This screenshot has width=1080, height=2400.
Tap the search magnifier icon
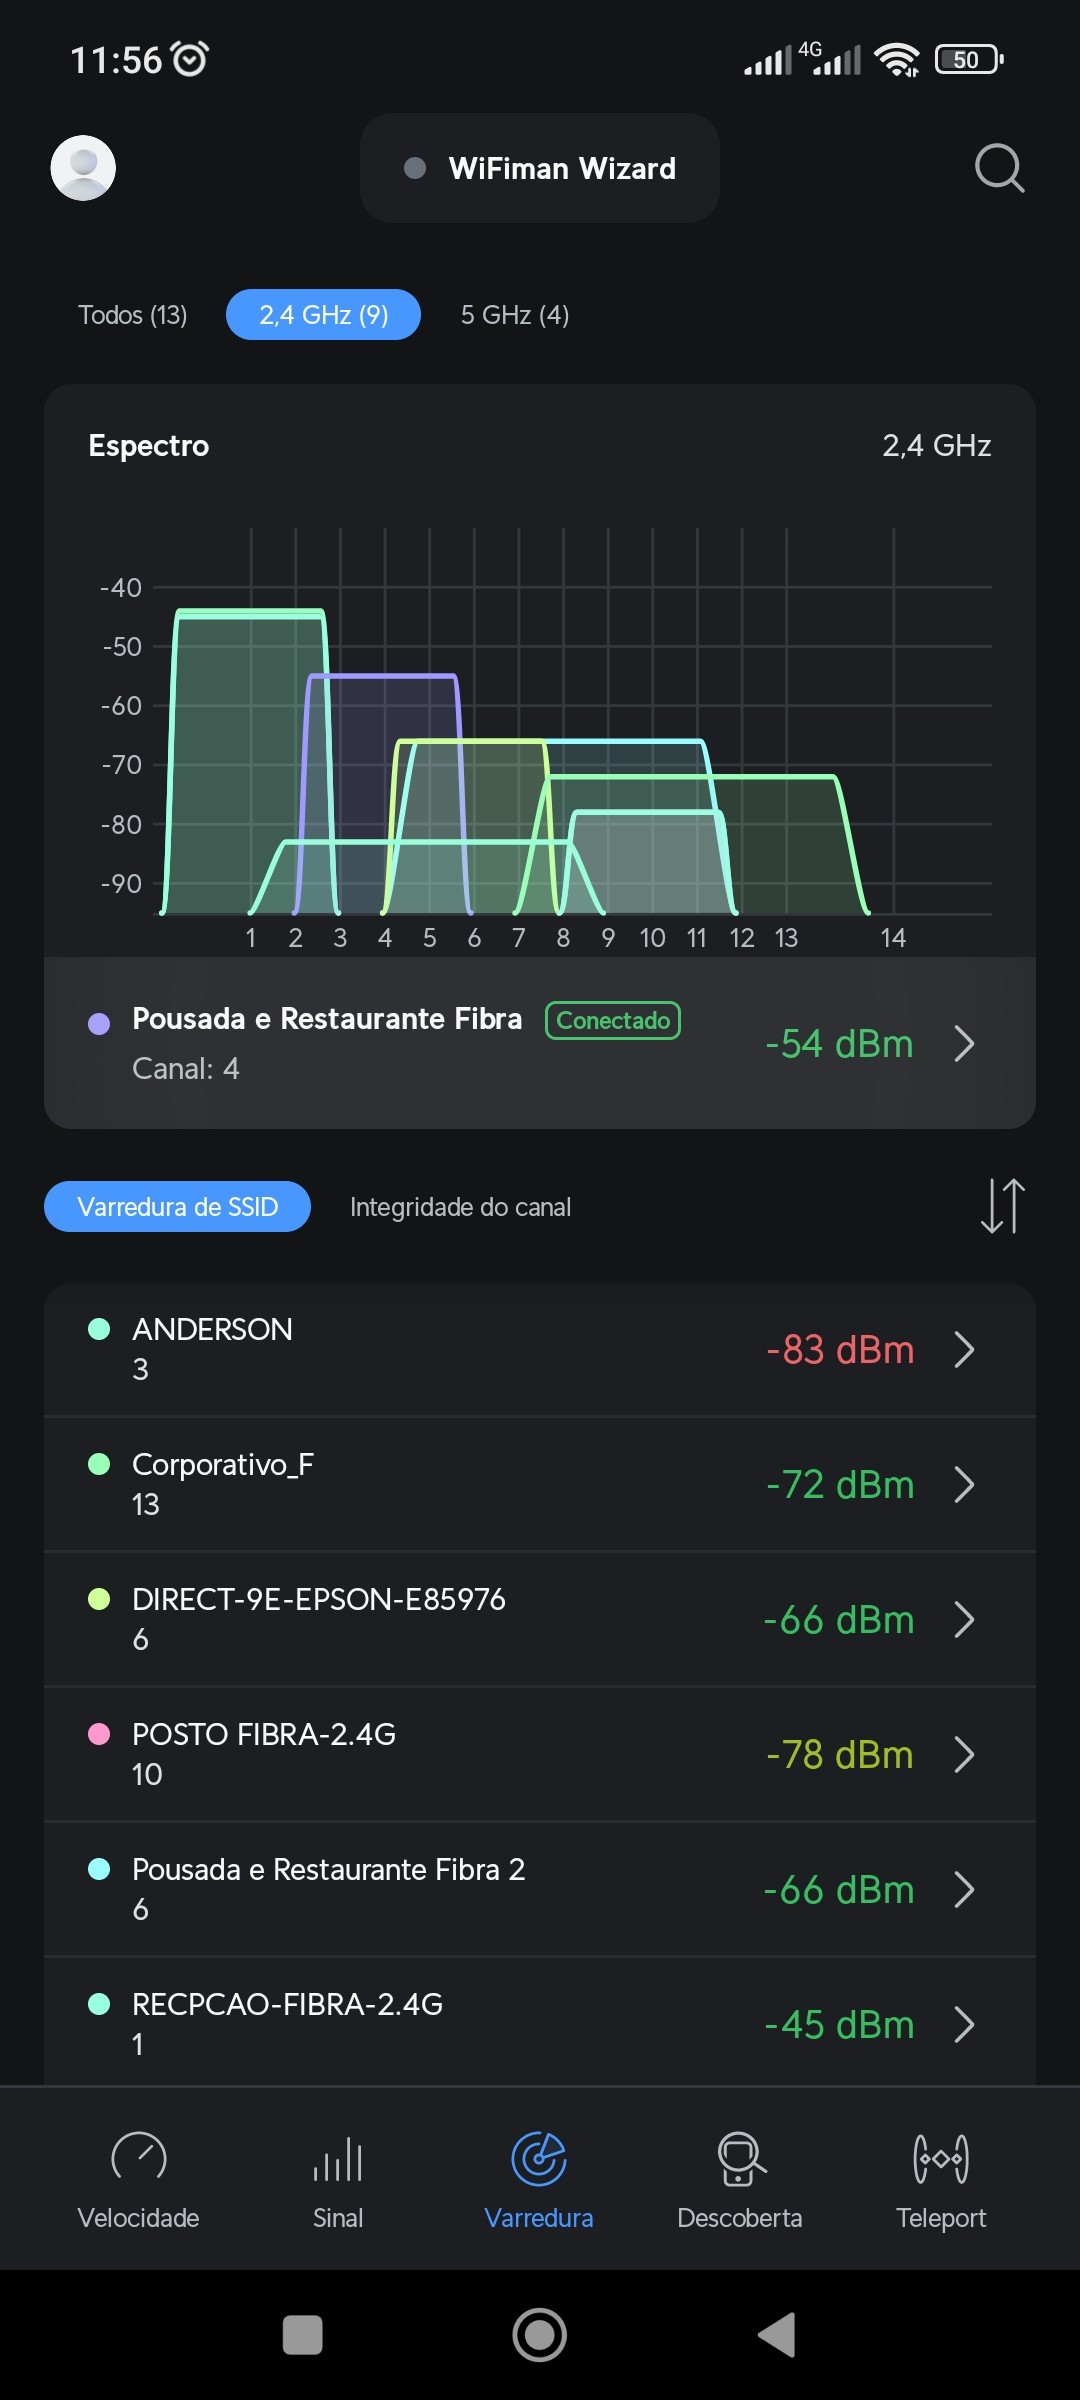(998, 168)
